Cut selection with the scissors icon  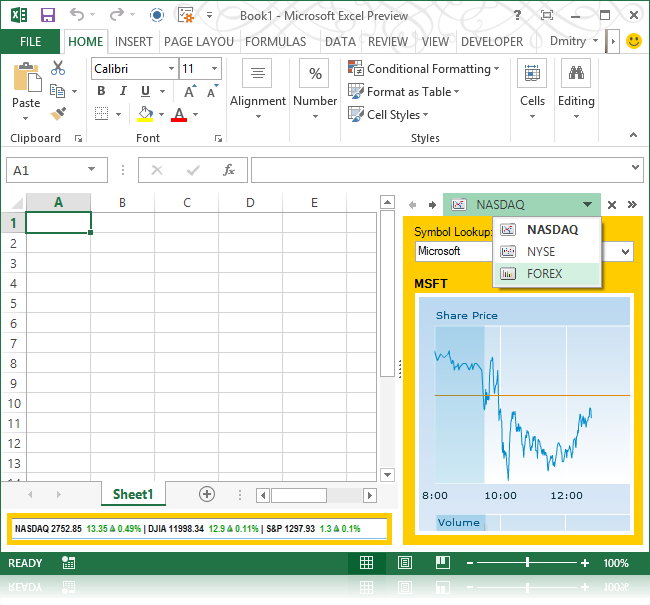(58, 68)
